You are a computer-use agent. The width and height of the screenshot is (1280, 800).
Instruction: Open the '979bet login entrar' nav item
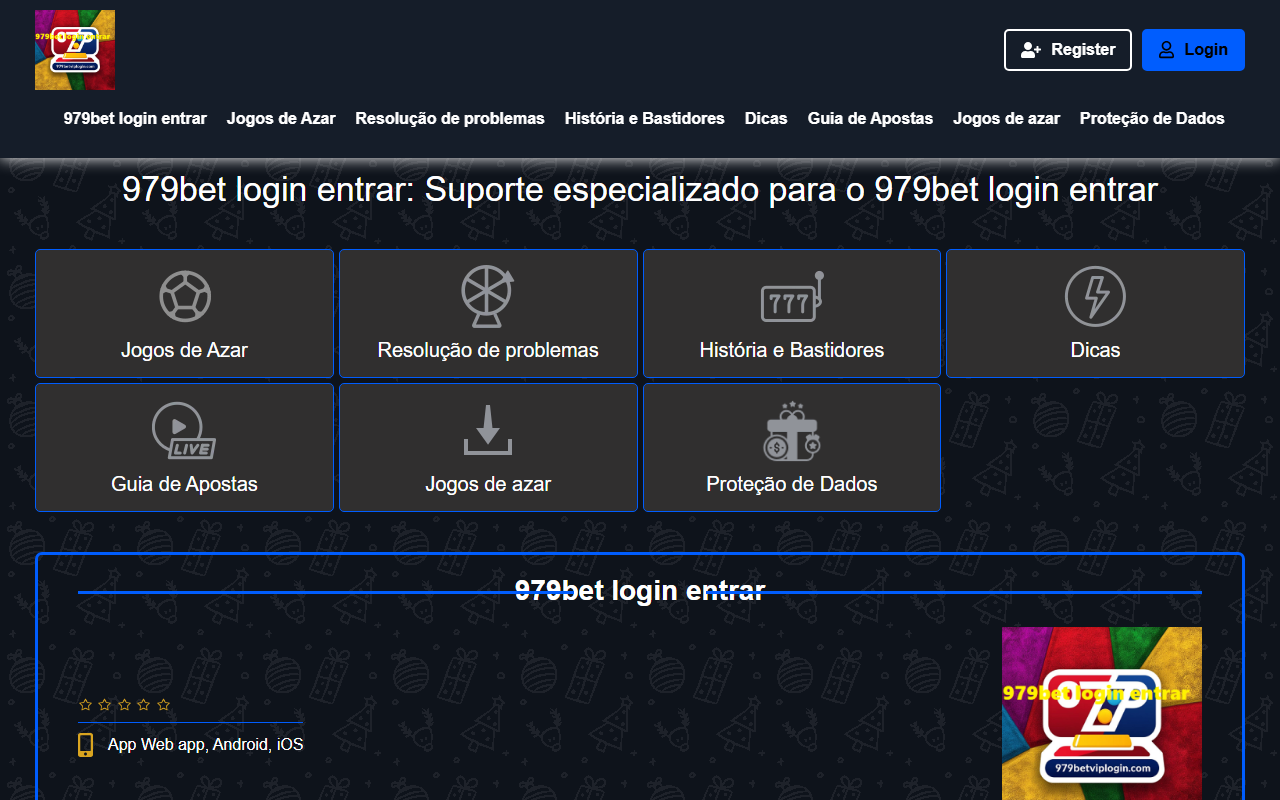(135, 118)
